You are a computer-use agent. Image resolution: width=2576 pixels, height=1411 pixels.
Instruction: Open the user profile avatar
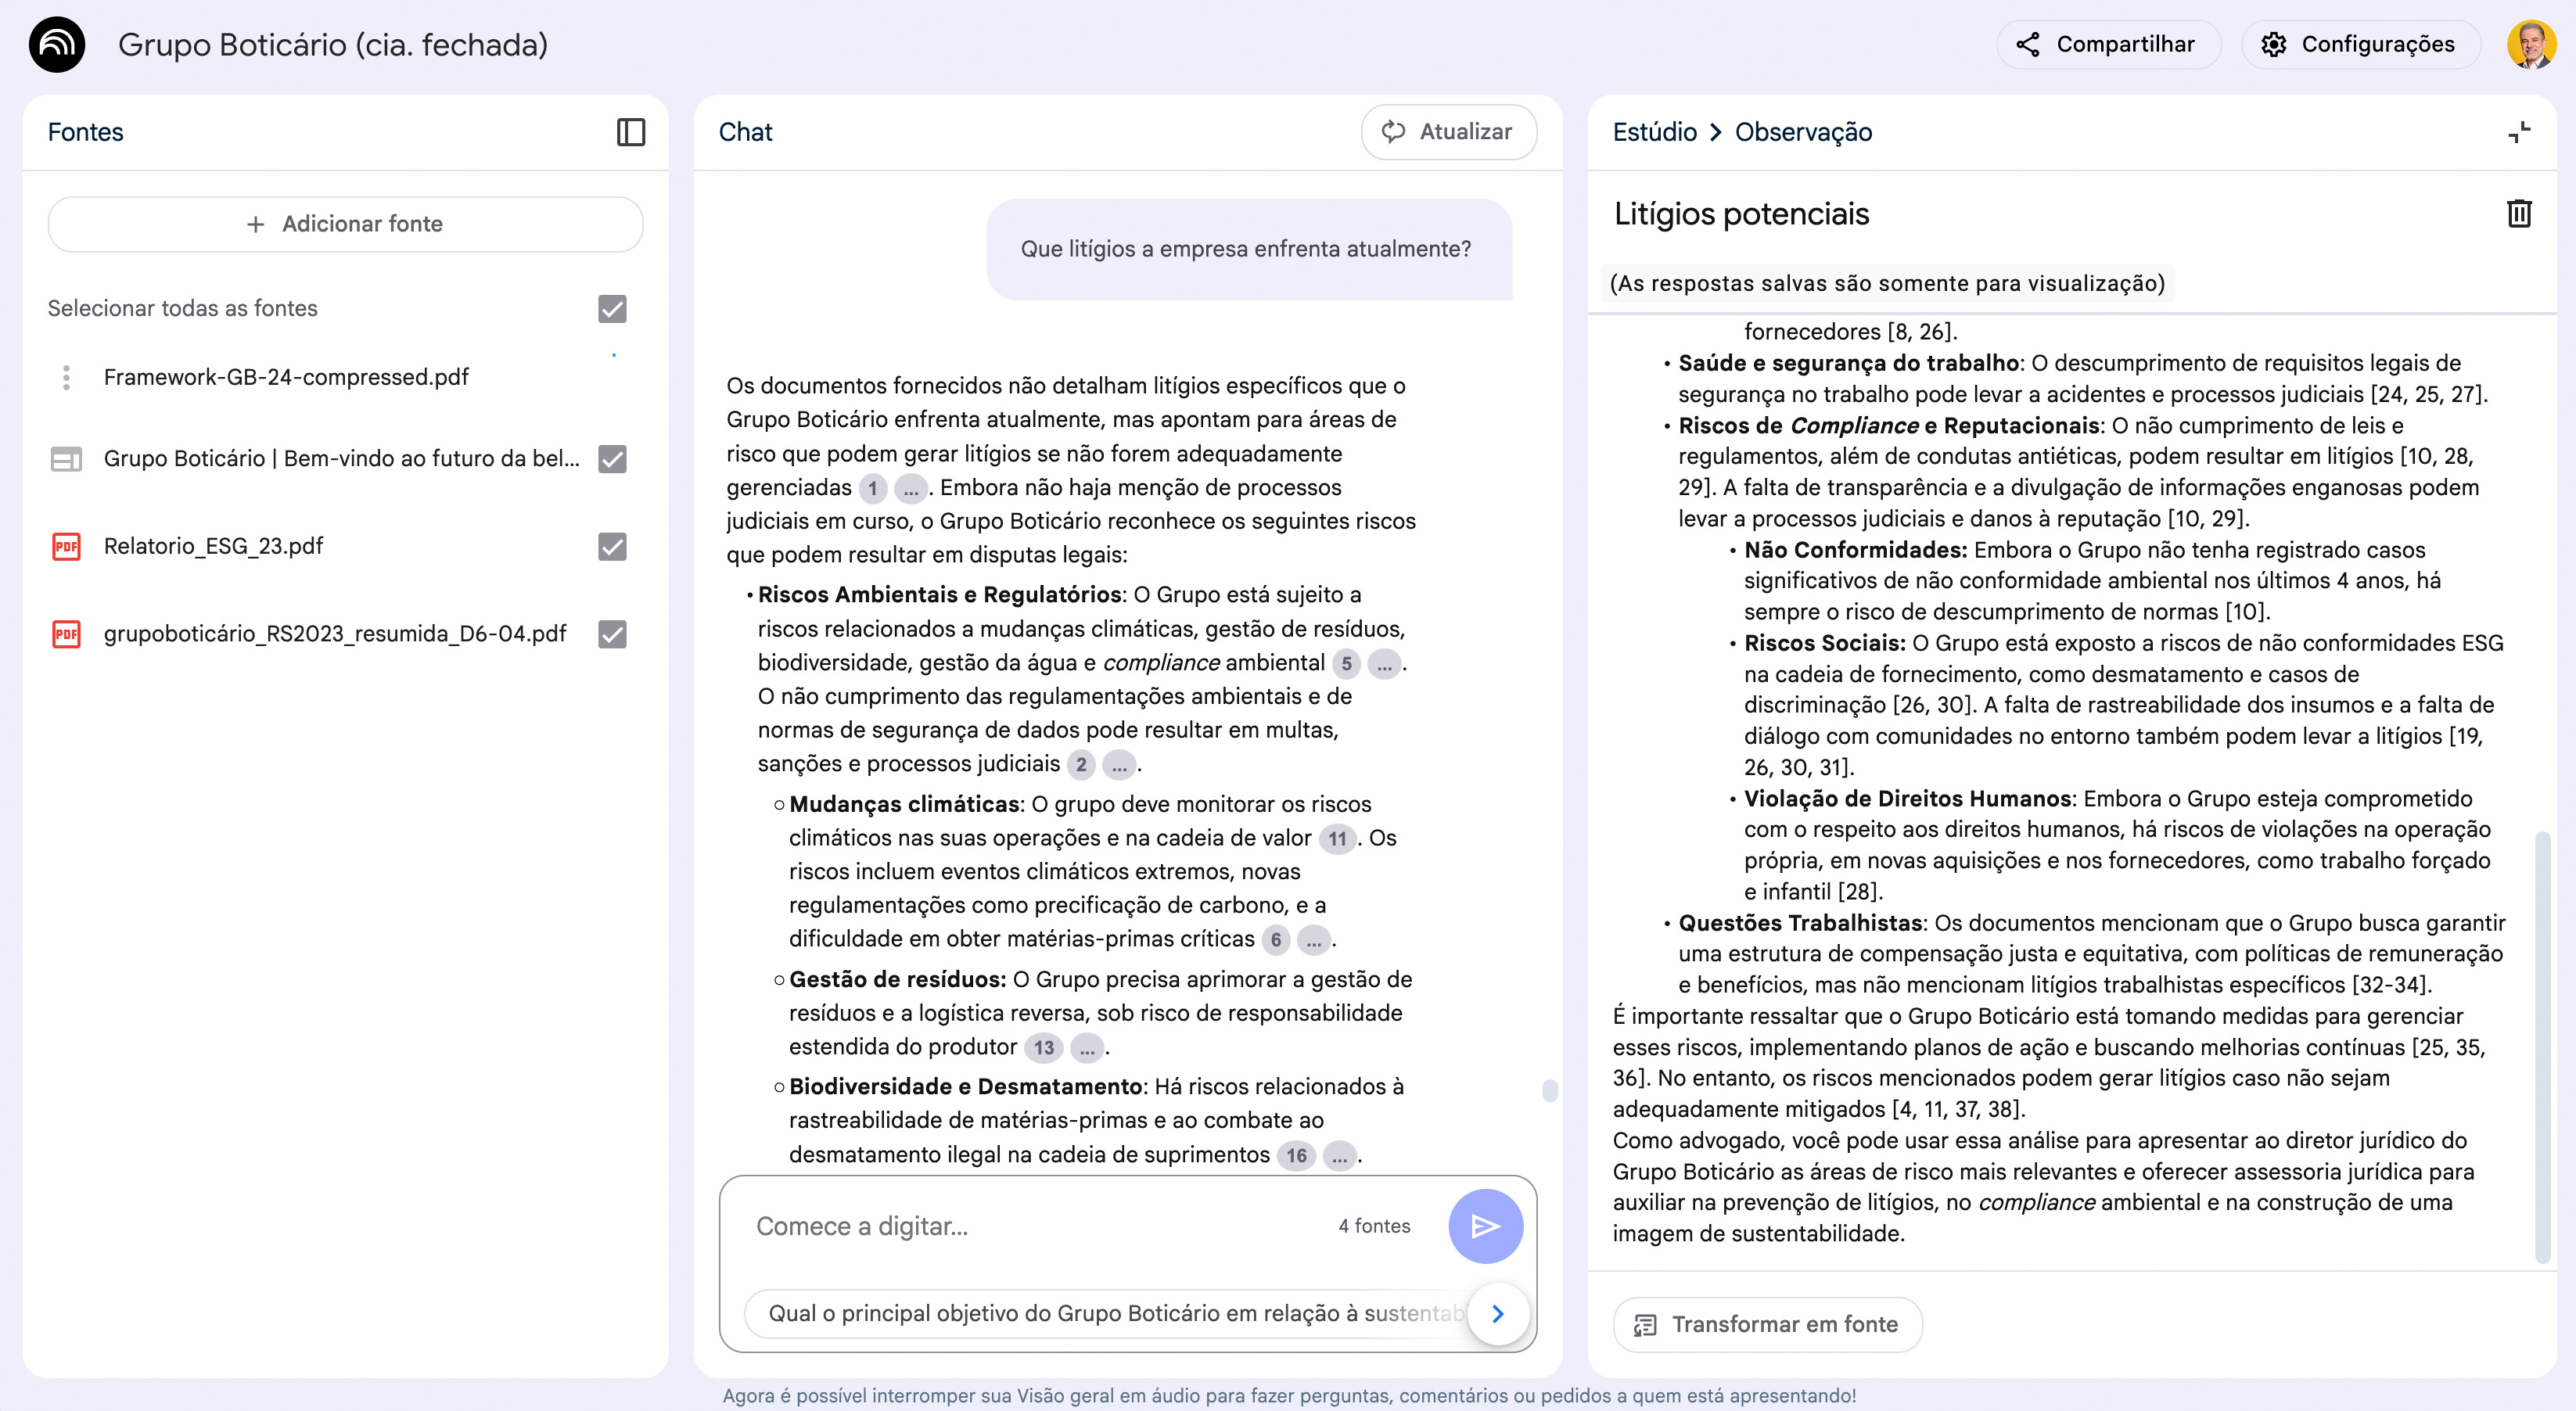pos(2530,45)
